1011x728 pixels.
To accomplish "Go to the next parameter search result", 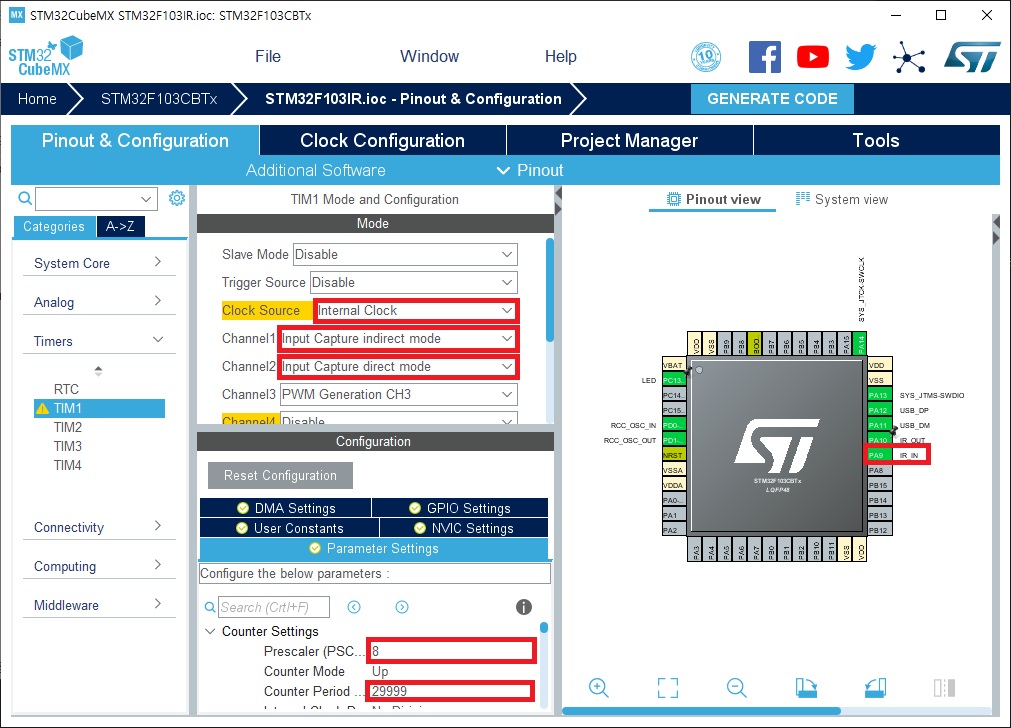I will tap(402, 607).
